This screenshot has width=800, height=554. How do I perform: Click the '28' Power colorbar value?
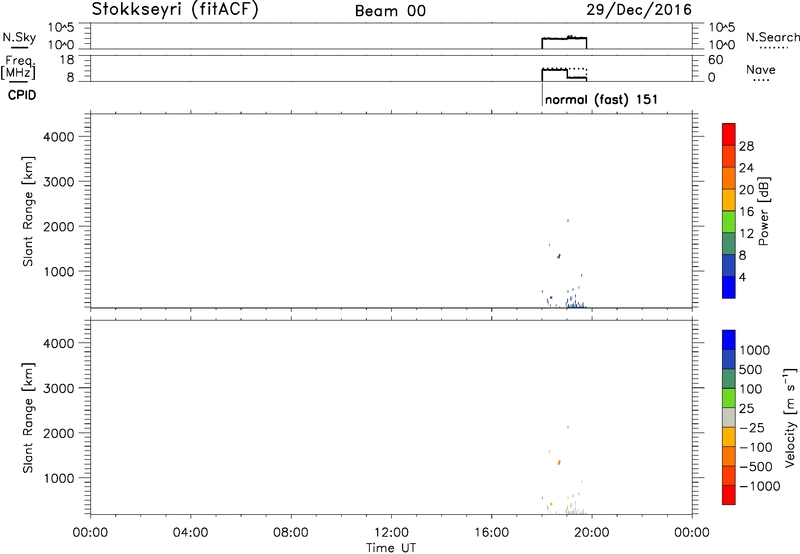(746, 146)
